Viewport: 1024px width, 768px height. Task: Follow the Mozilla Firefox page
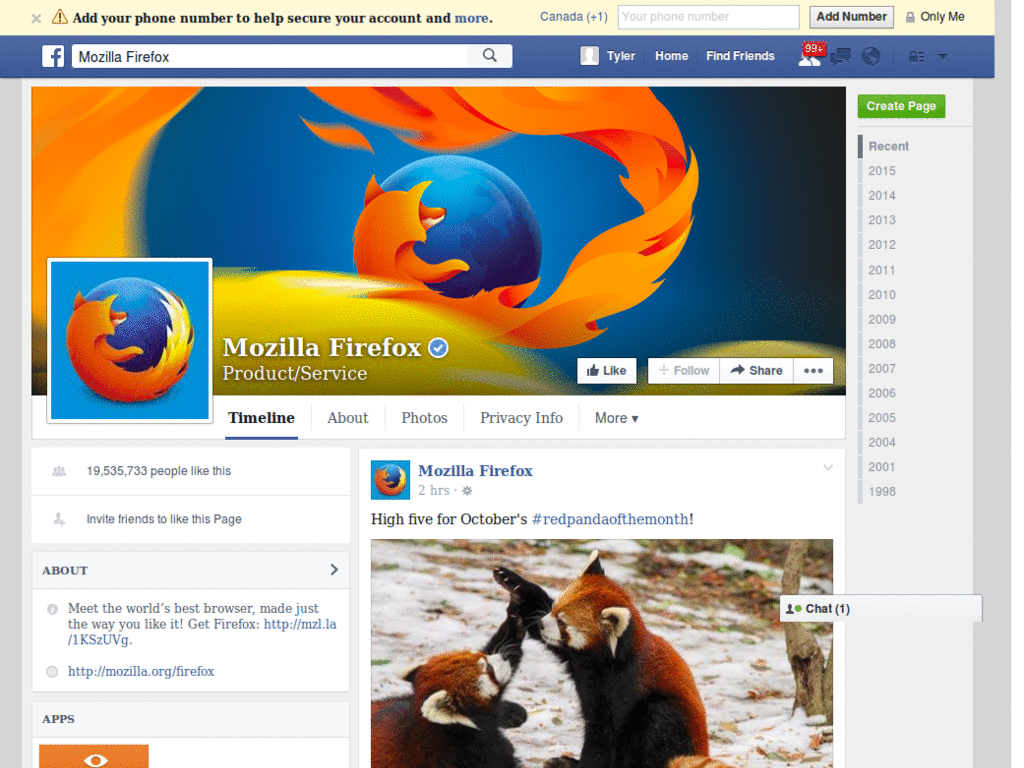(684, 371)
